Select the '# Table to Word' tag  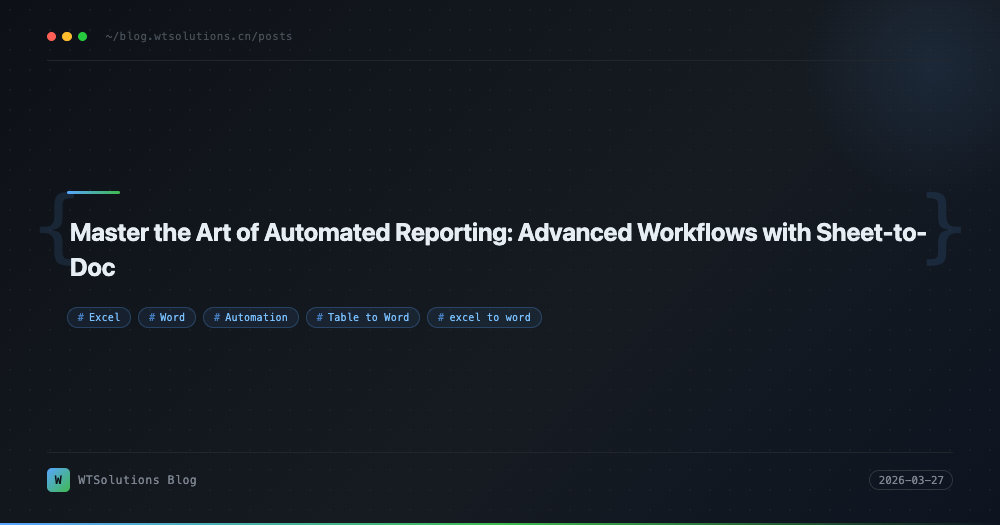click(x=363, y=317)
